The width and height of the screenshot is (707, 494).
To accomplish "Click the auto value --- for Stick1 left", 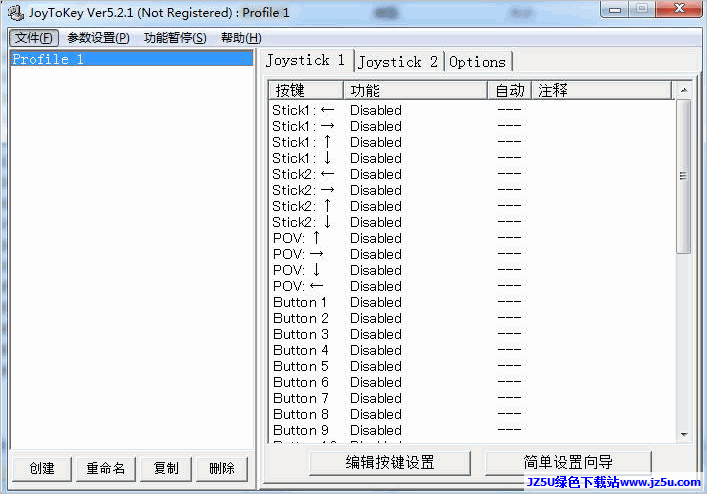I will point(510,109).
